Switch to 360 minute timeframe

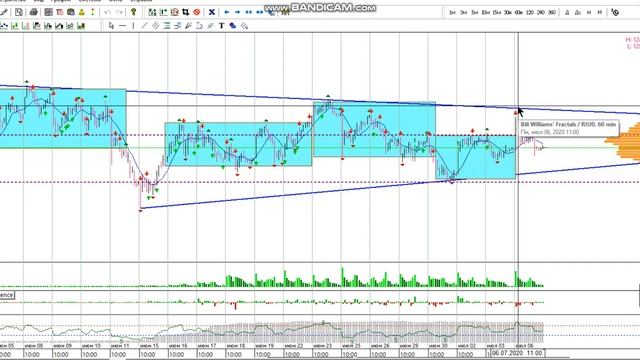(552, 13)
